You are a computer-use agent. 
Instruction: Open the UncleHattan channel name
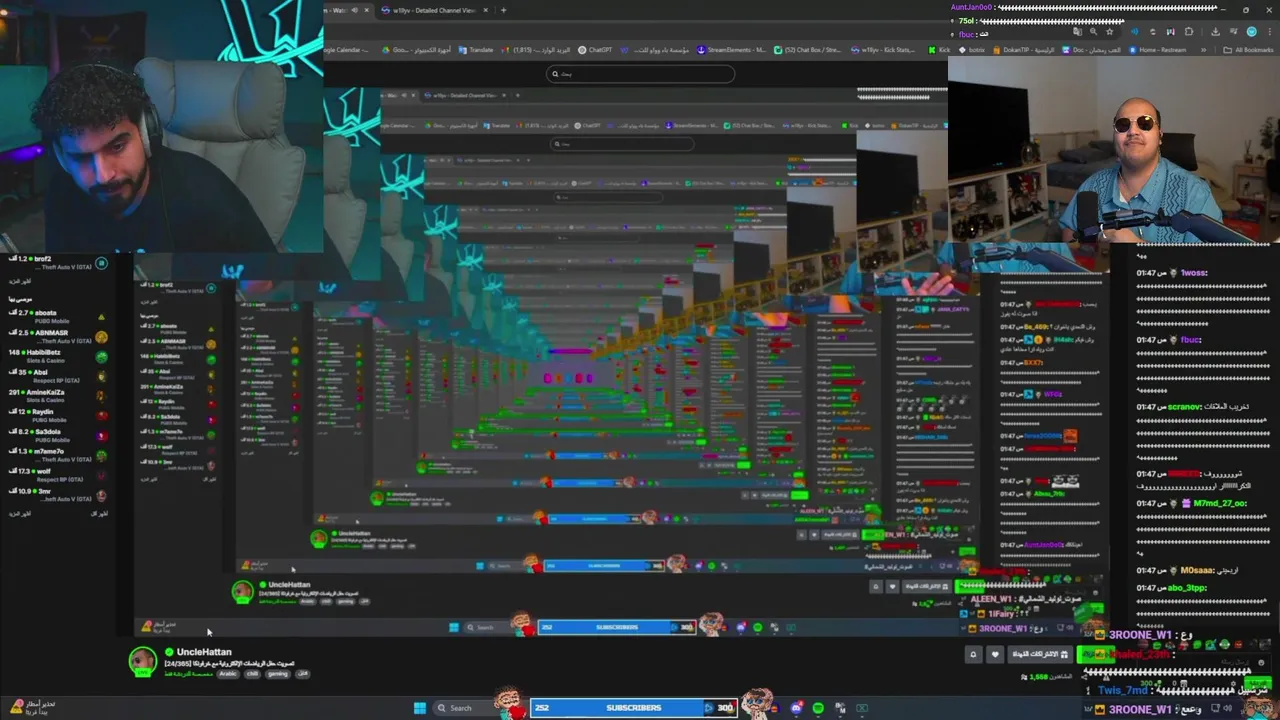coord(204,652)
